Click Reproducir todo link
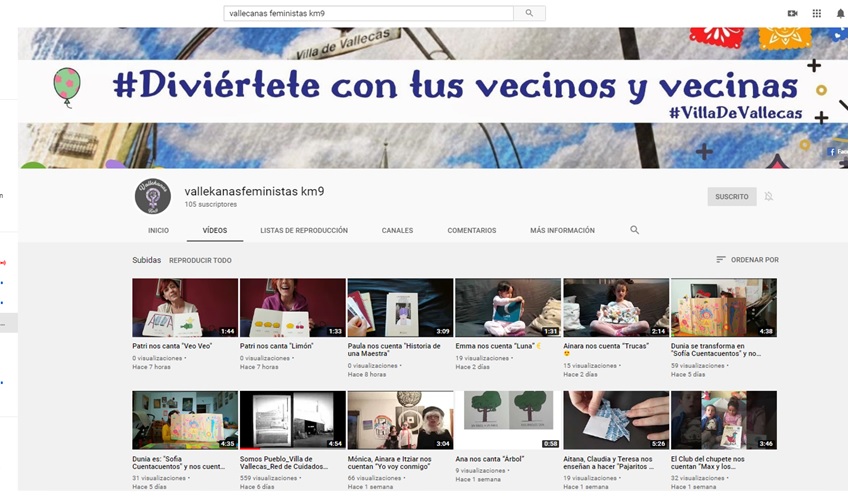 click(200, 260)
